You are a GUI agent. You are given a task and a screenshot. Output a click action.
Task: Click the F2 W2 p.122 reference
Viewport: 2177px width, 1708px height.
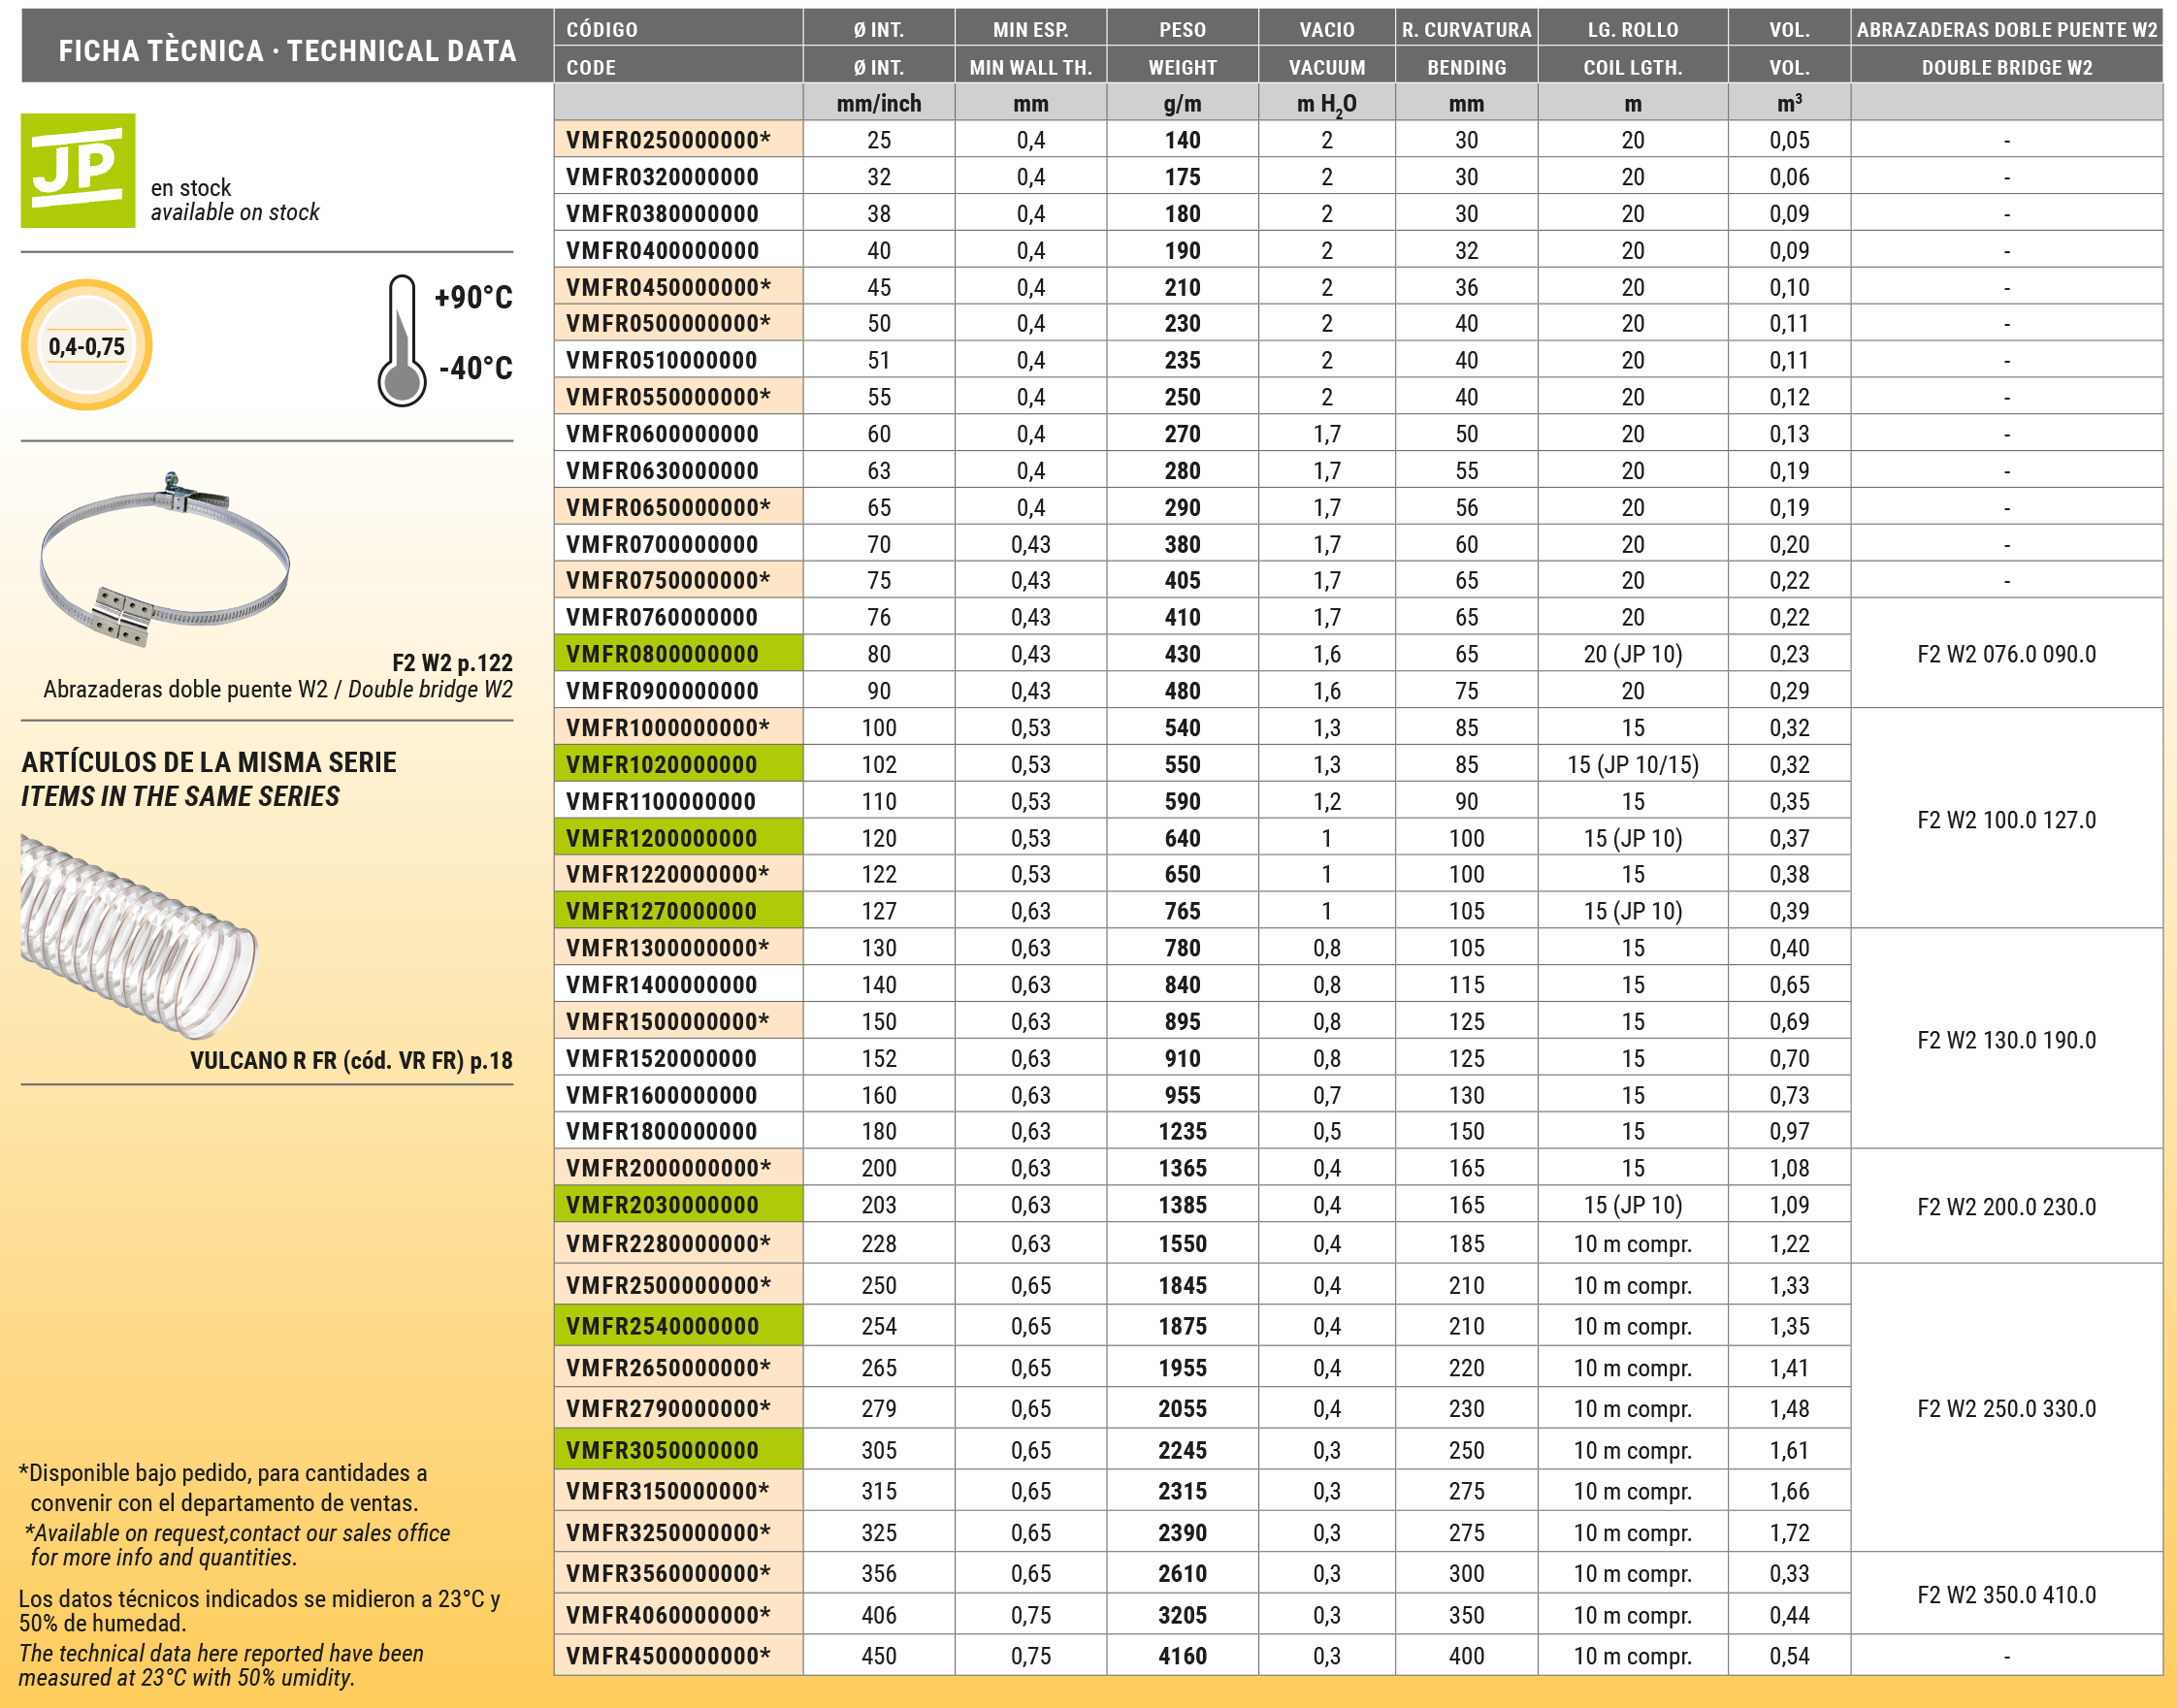click(x=451, y=663)
